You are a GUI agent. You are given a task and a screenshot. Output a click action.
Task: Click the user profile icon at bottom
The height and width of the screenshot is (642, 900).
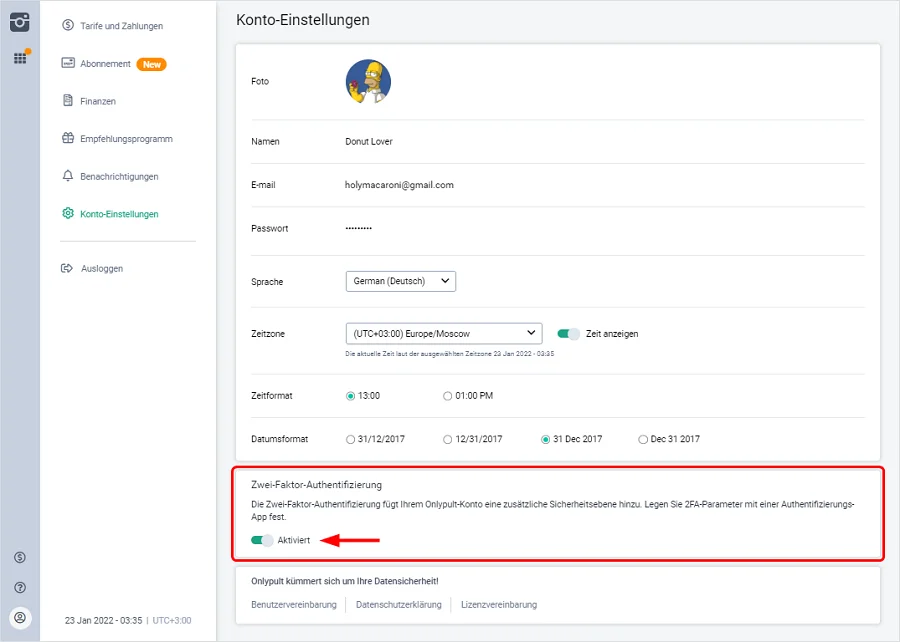(x=20, y=617)
